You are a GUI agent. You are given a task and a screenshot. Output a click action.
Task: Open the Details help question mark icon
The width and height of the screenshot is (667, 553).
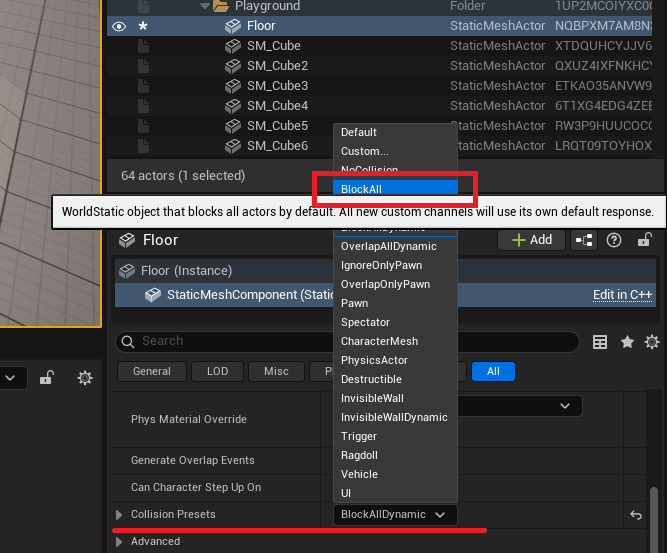pyautogui.click(x=614, y=240)
